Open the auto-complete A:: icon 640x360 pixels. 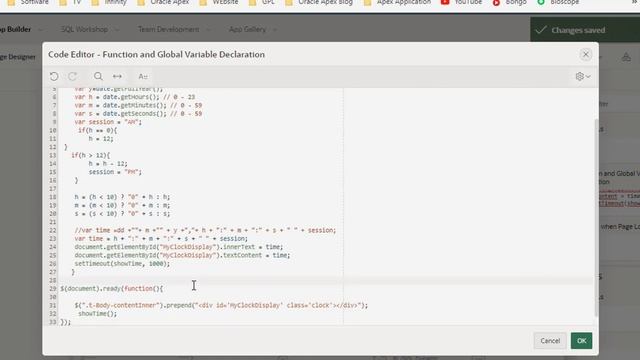click(142, 76)
